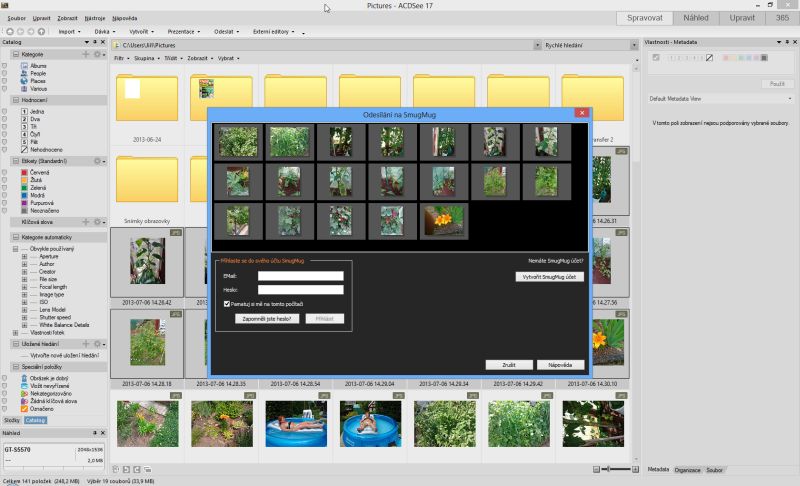Toggle the marker next to Označeno item
800x486 pixels.
click(5, 408)
